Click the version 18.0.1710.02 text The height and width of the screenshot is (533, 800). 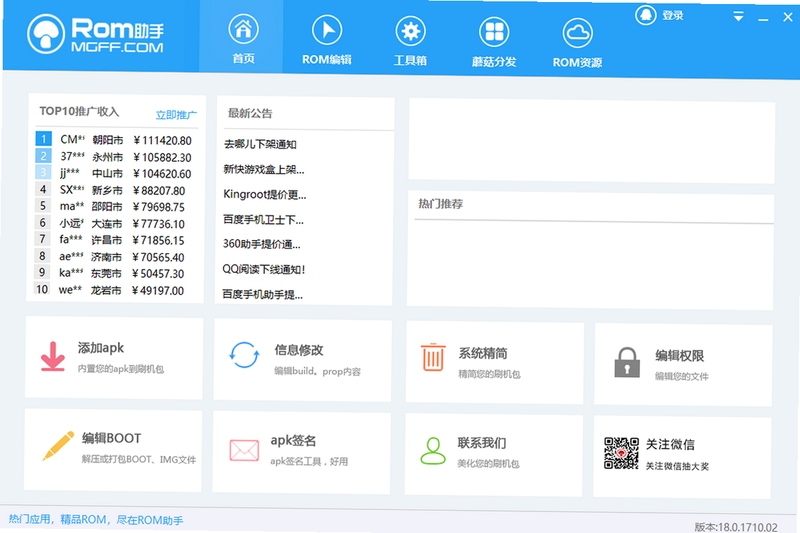736,527
